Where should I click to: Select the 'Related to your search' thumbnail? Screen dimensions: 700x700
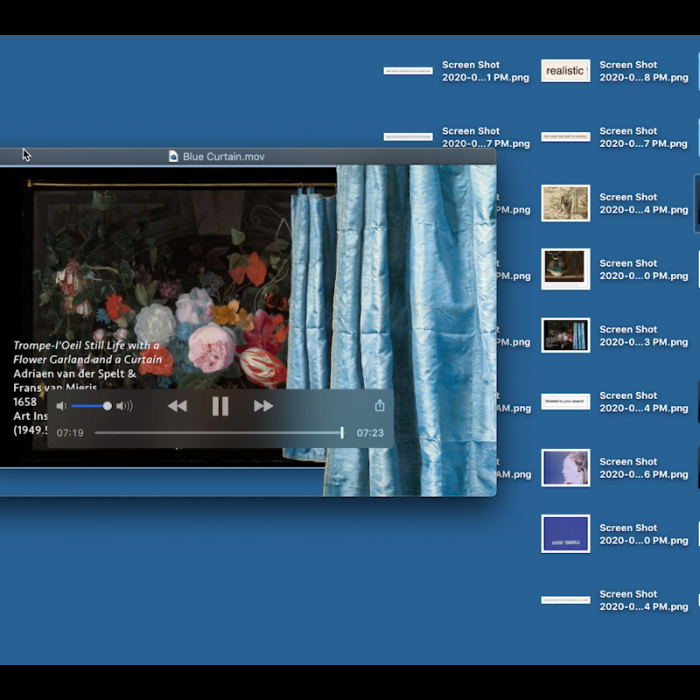pyautogui.click(x=566, y=401)
